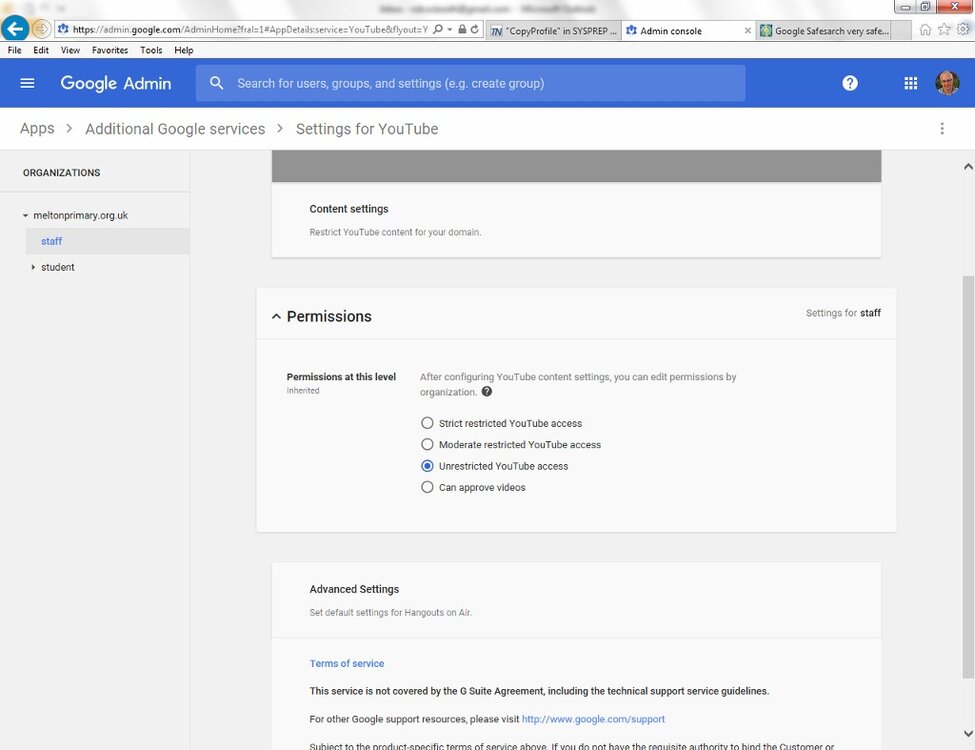This screenshot has height=750, width=975.
Task: Open the favorites star icon
Action: [944, 29]
